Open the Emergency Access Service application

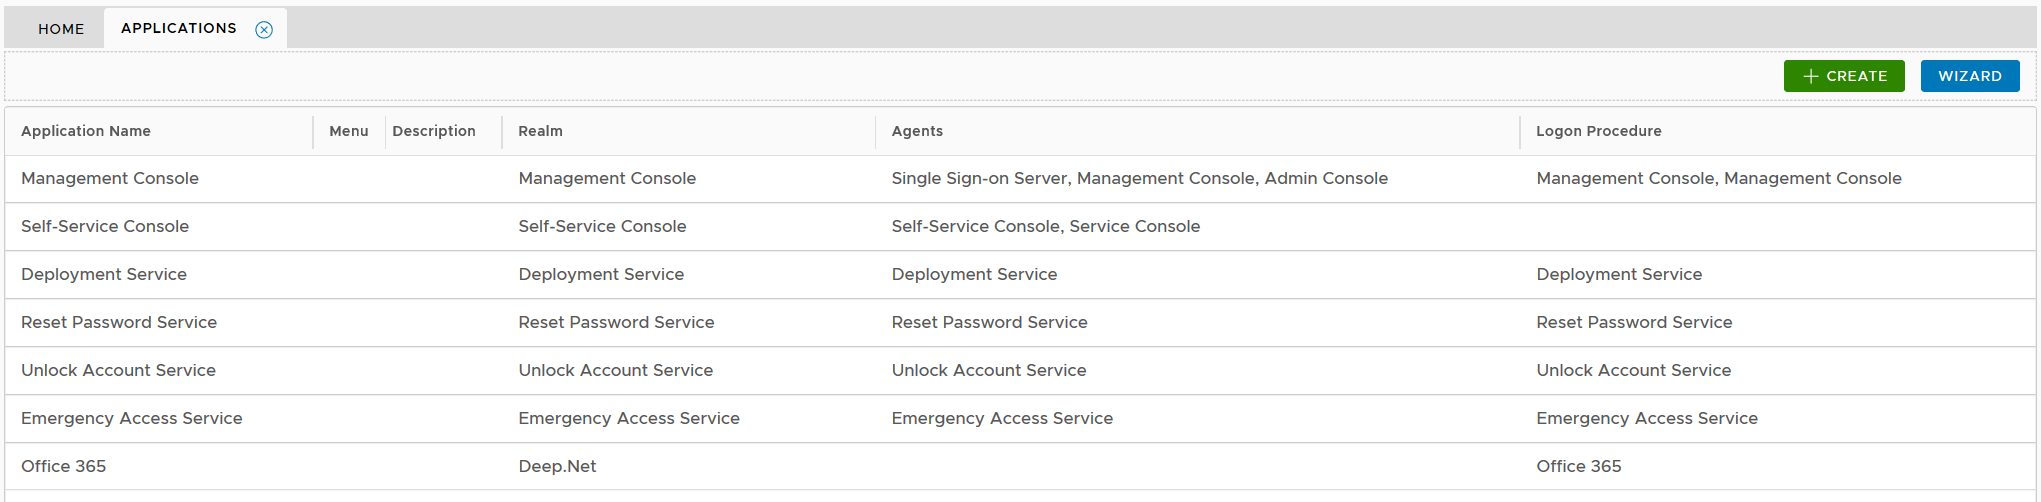tap(132, 418)
